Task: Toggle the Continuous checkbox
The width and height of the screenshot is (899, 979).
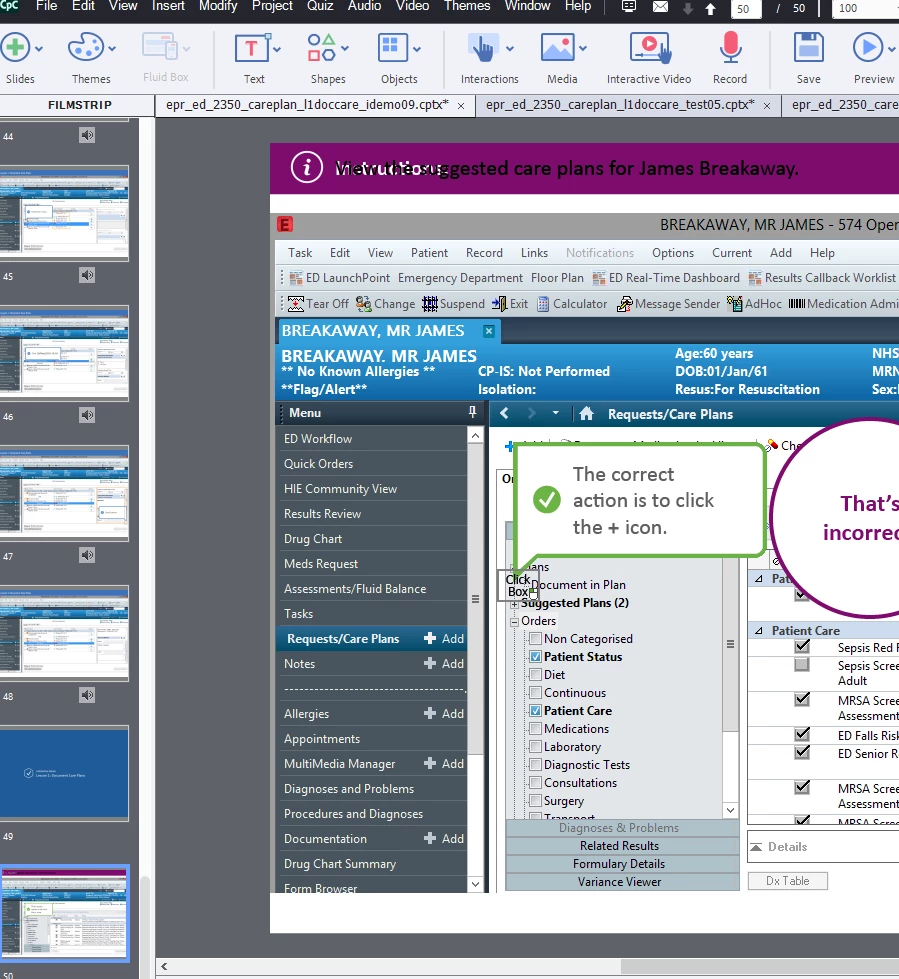Action: coord(535,693)
